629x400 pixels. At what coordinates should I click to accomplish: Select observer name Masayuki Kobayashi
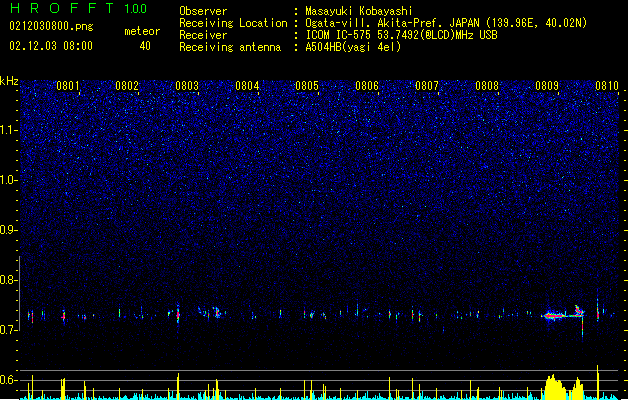point(359,11)
